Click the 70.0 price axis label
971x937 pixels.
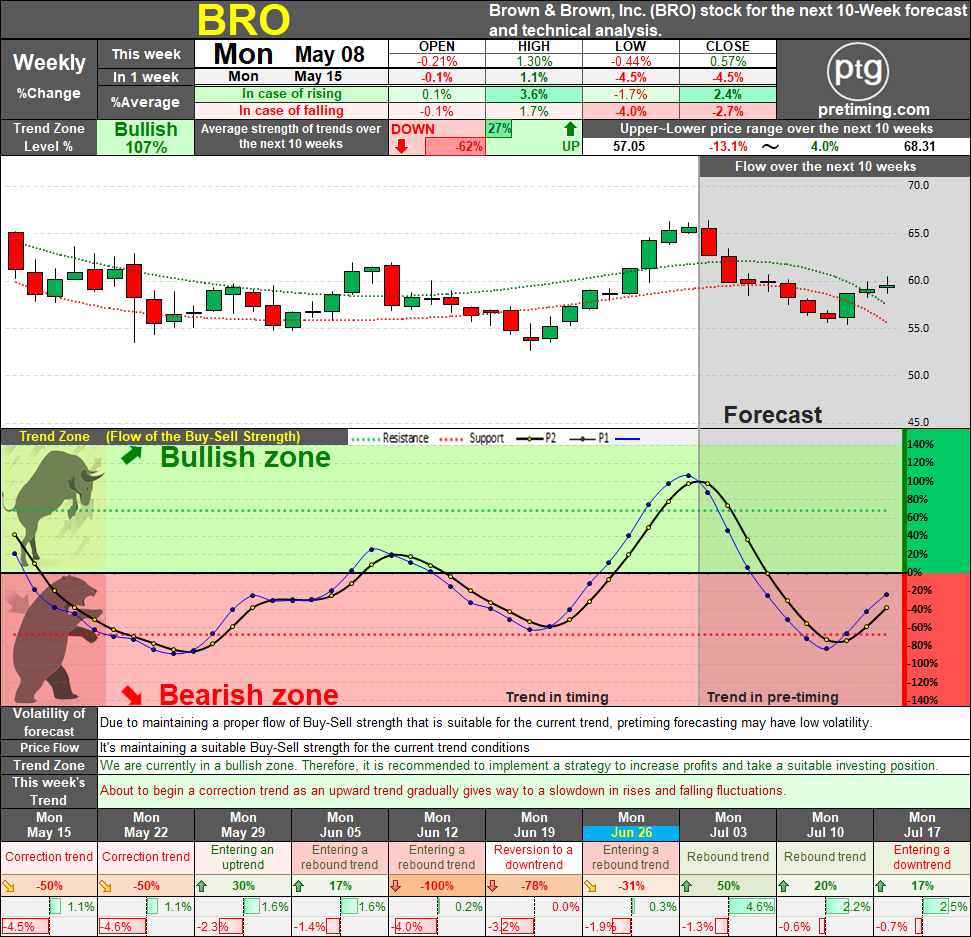pos(918,185)
